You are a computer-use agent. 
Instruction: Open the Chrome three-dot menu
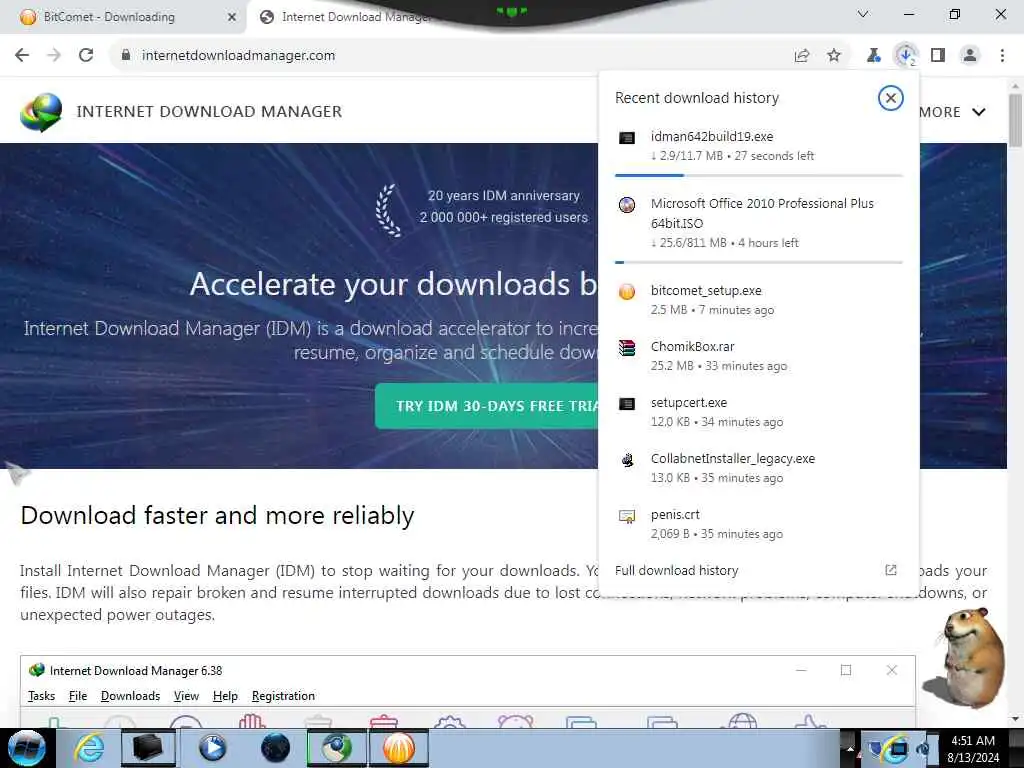1002,56
